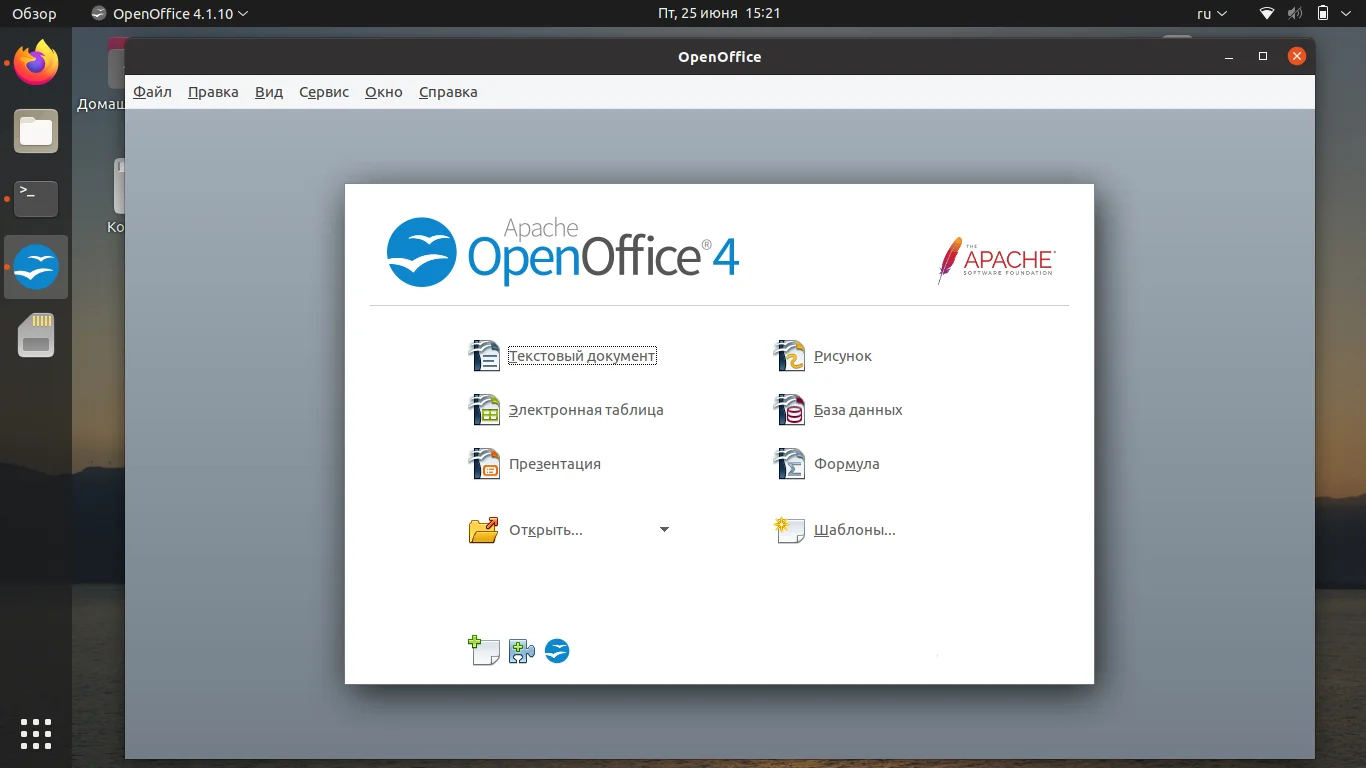Start a new Электронная таблица
This screenshot has height=768, width=1366.
click(x=566, y=410)
